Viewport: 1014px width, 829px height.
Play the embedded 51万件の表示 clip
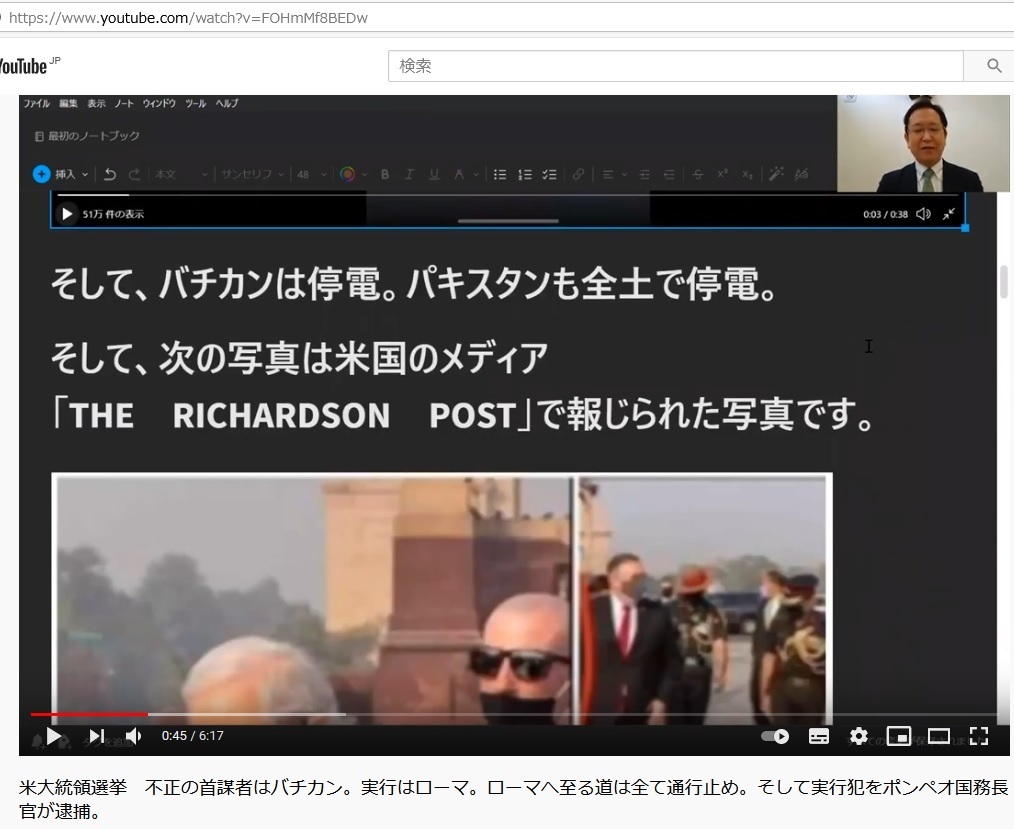pyautogui.click(x=67, y=213)
